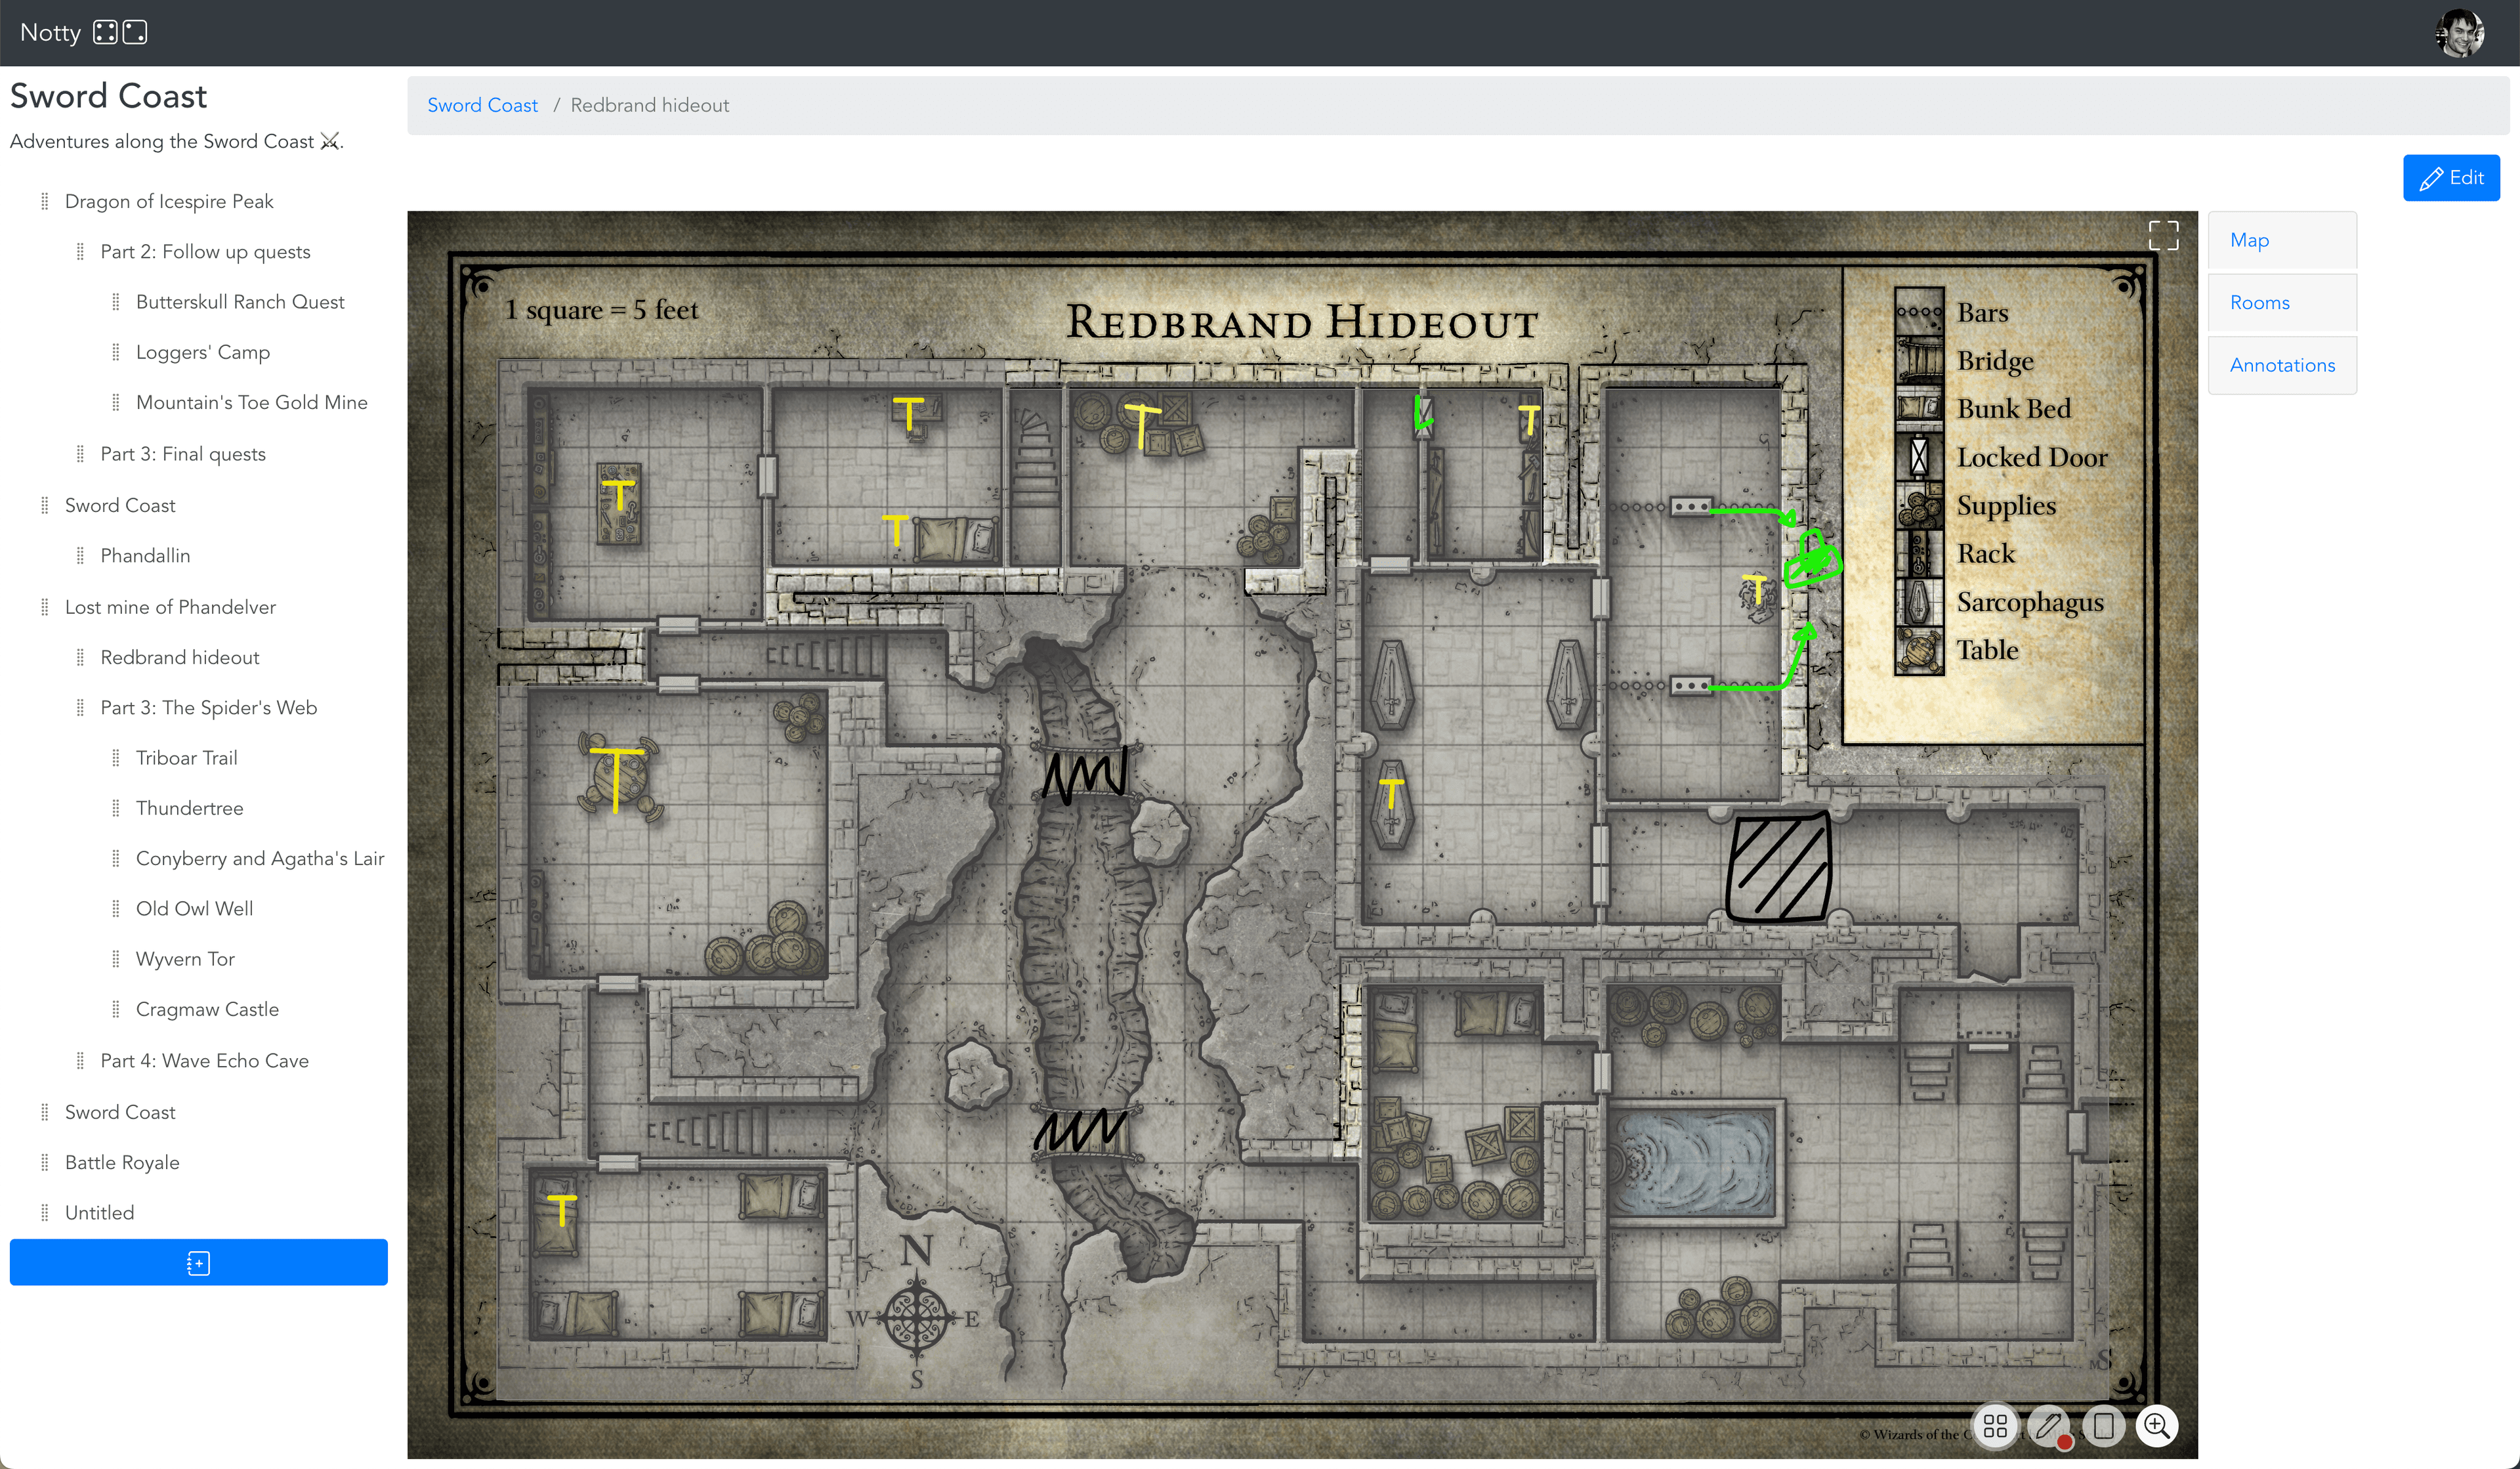Click the grip handle beside Thundertree
The image size is (2520, 1469).
(115, 808)
